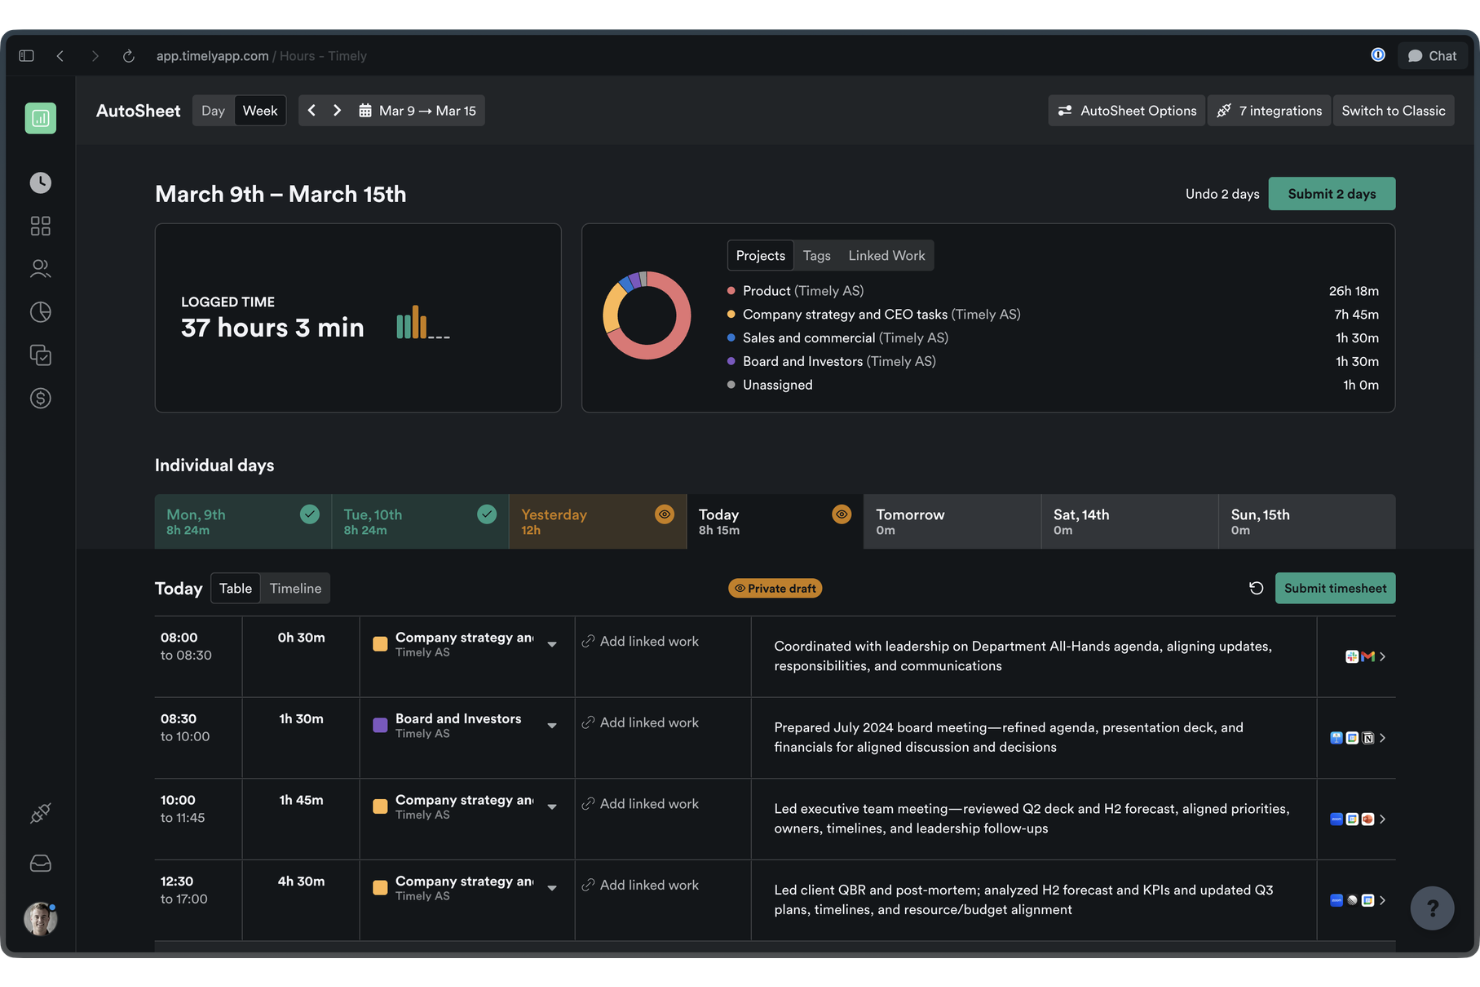Switch to Week view
The height and width of the screenshot is (987, 1480).
point(260,110)
